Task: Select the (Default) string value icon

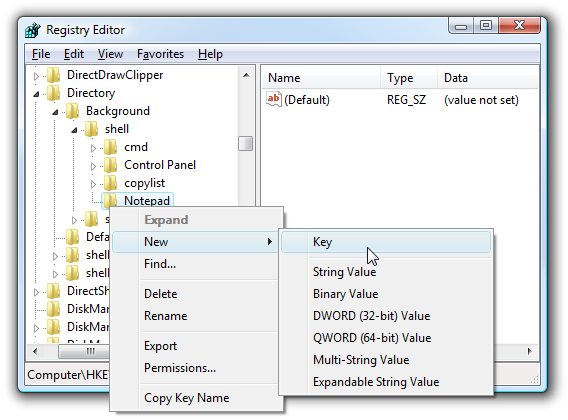Action: (x=274, y=100)
